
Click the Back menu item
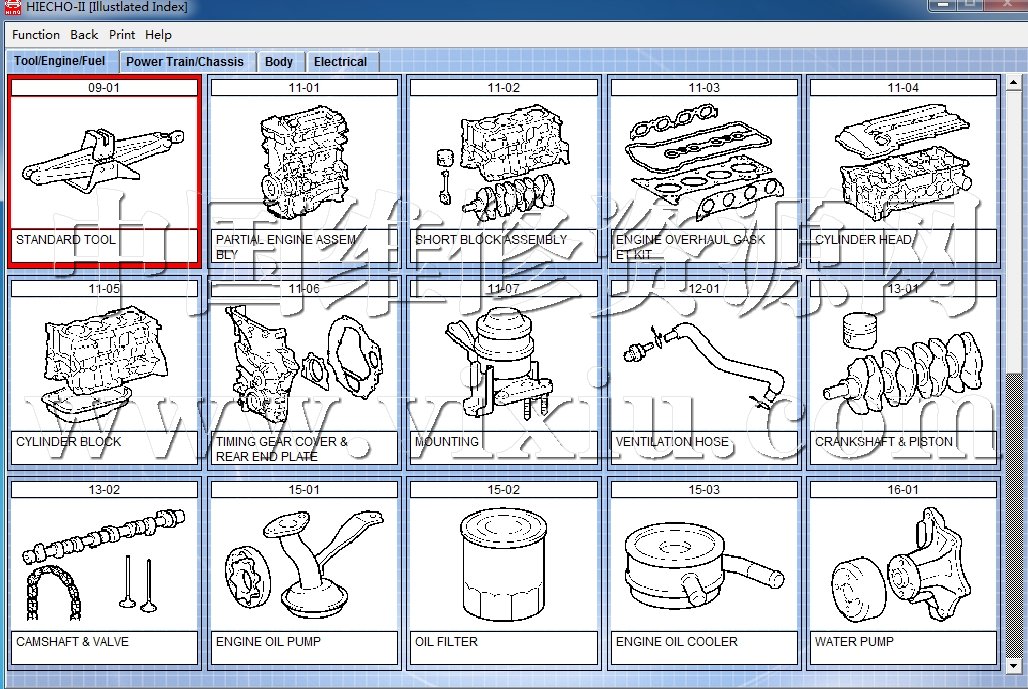(84, 35)
